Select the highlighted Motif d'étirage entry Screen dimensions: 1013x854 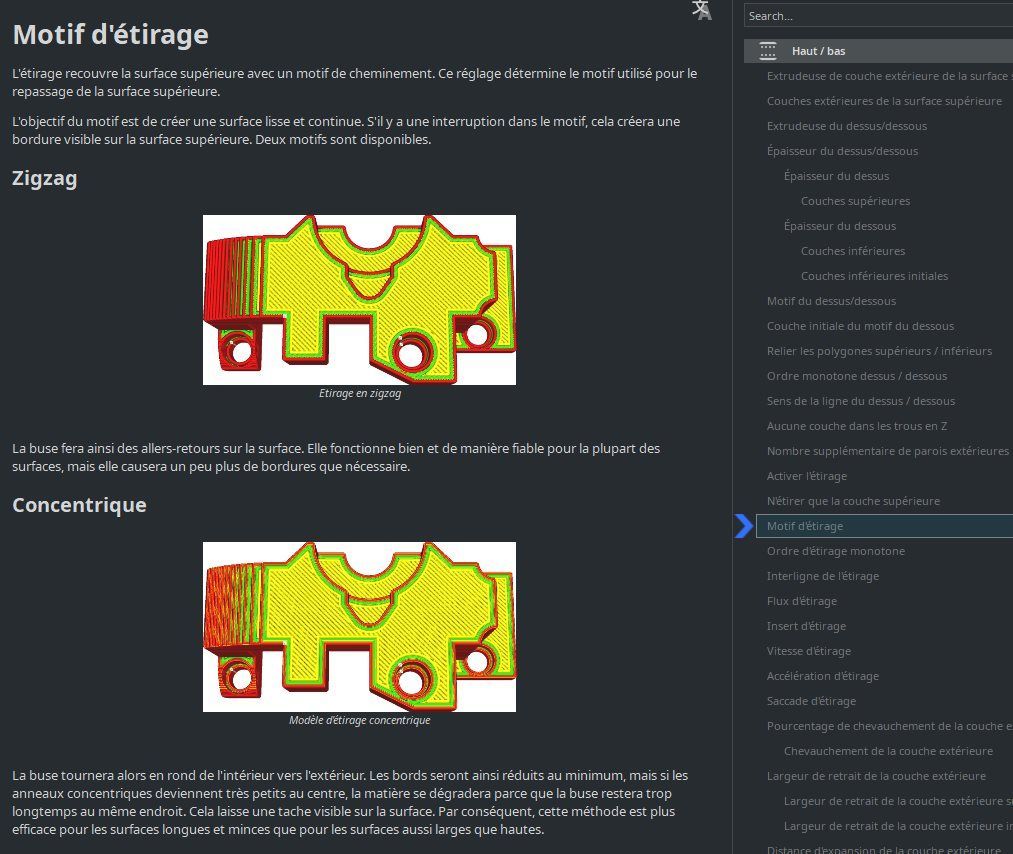(885, 526)
